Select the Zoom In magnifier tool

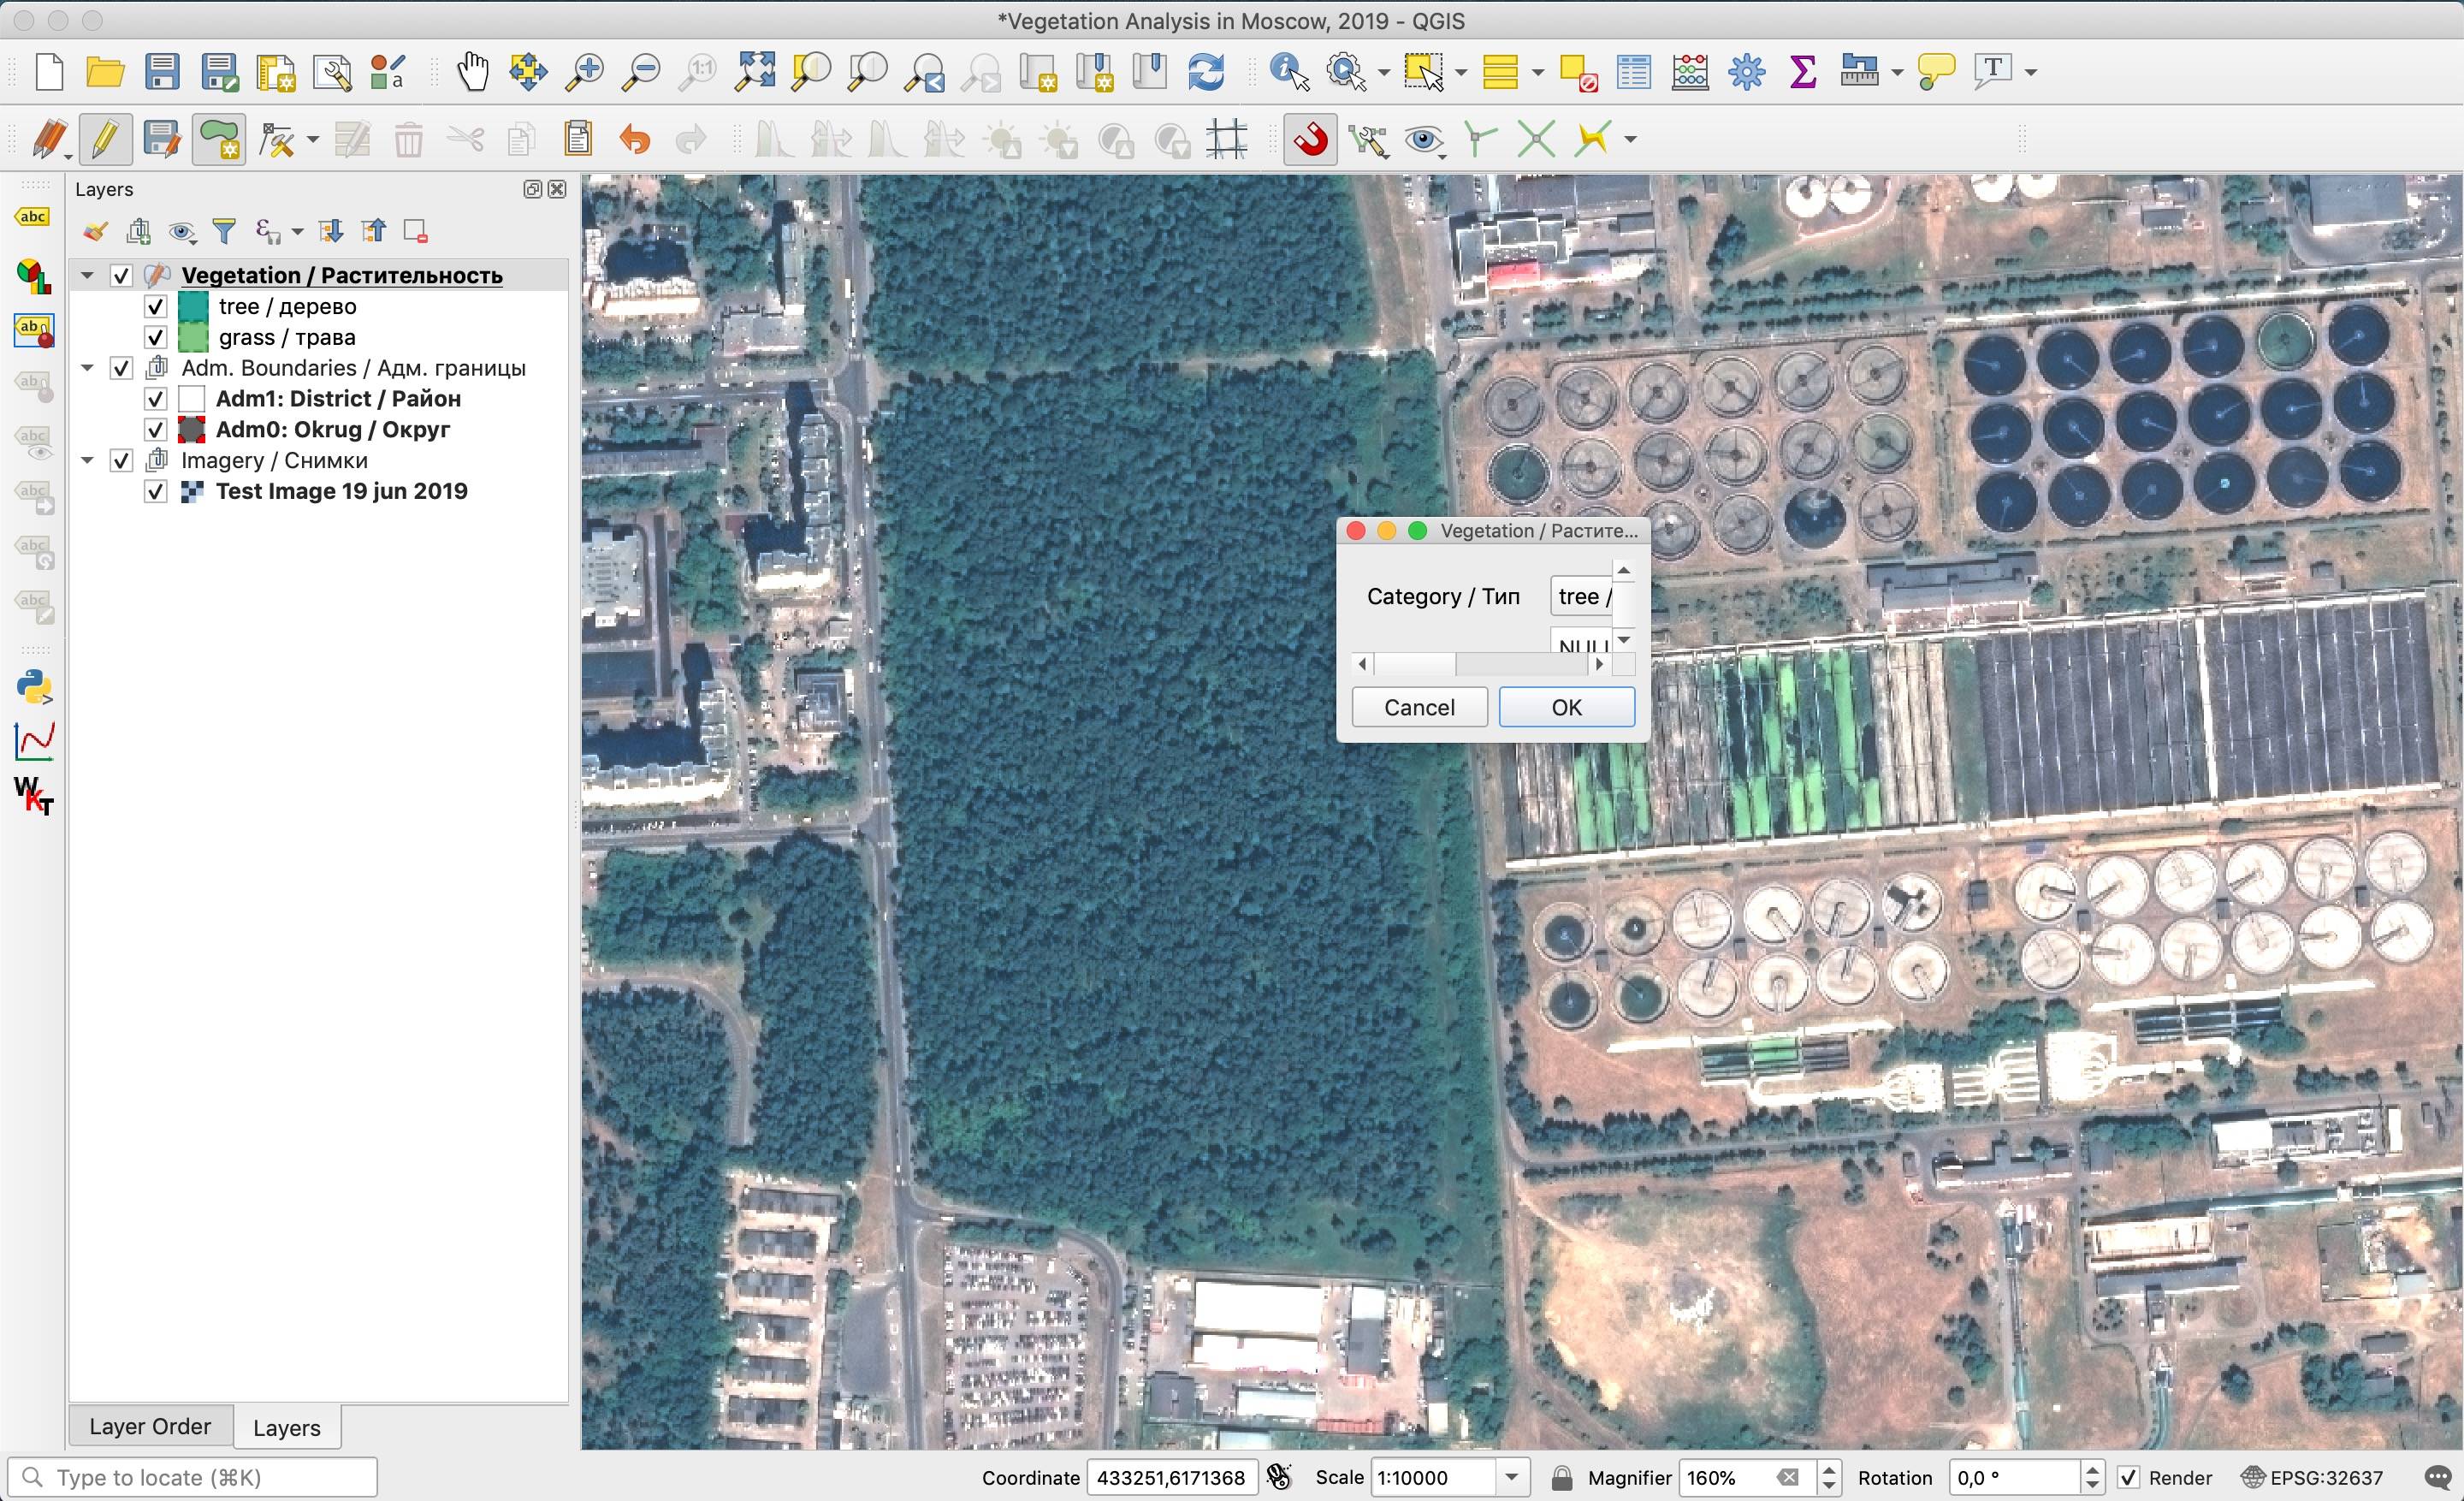coord(584,72)
